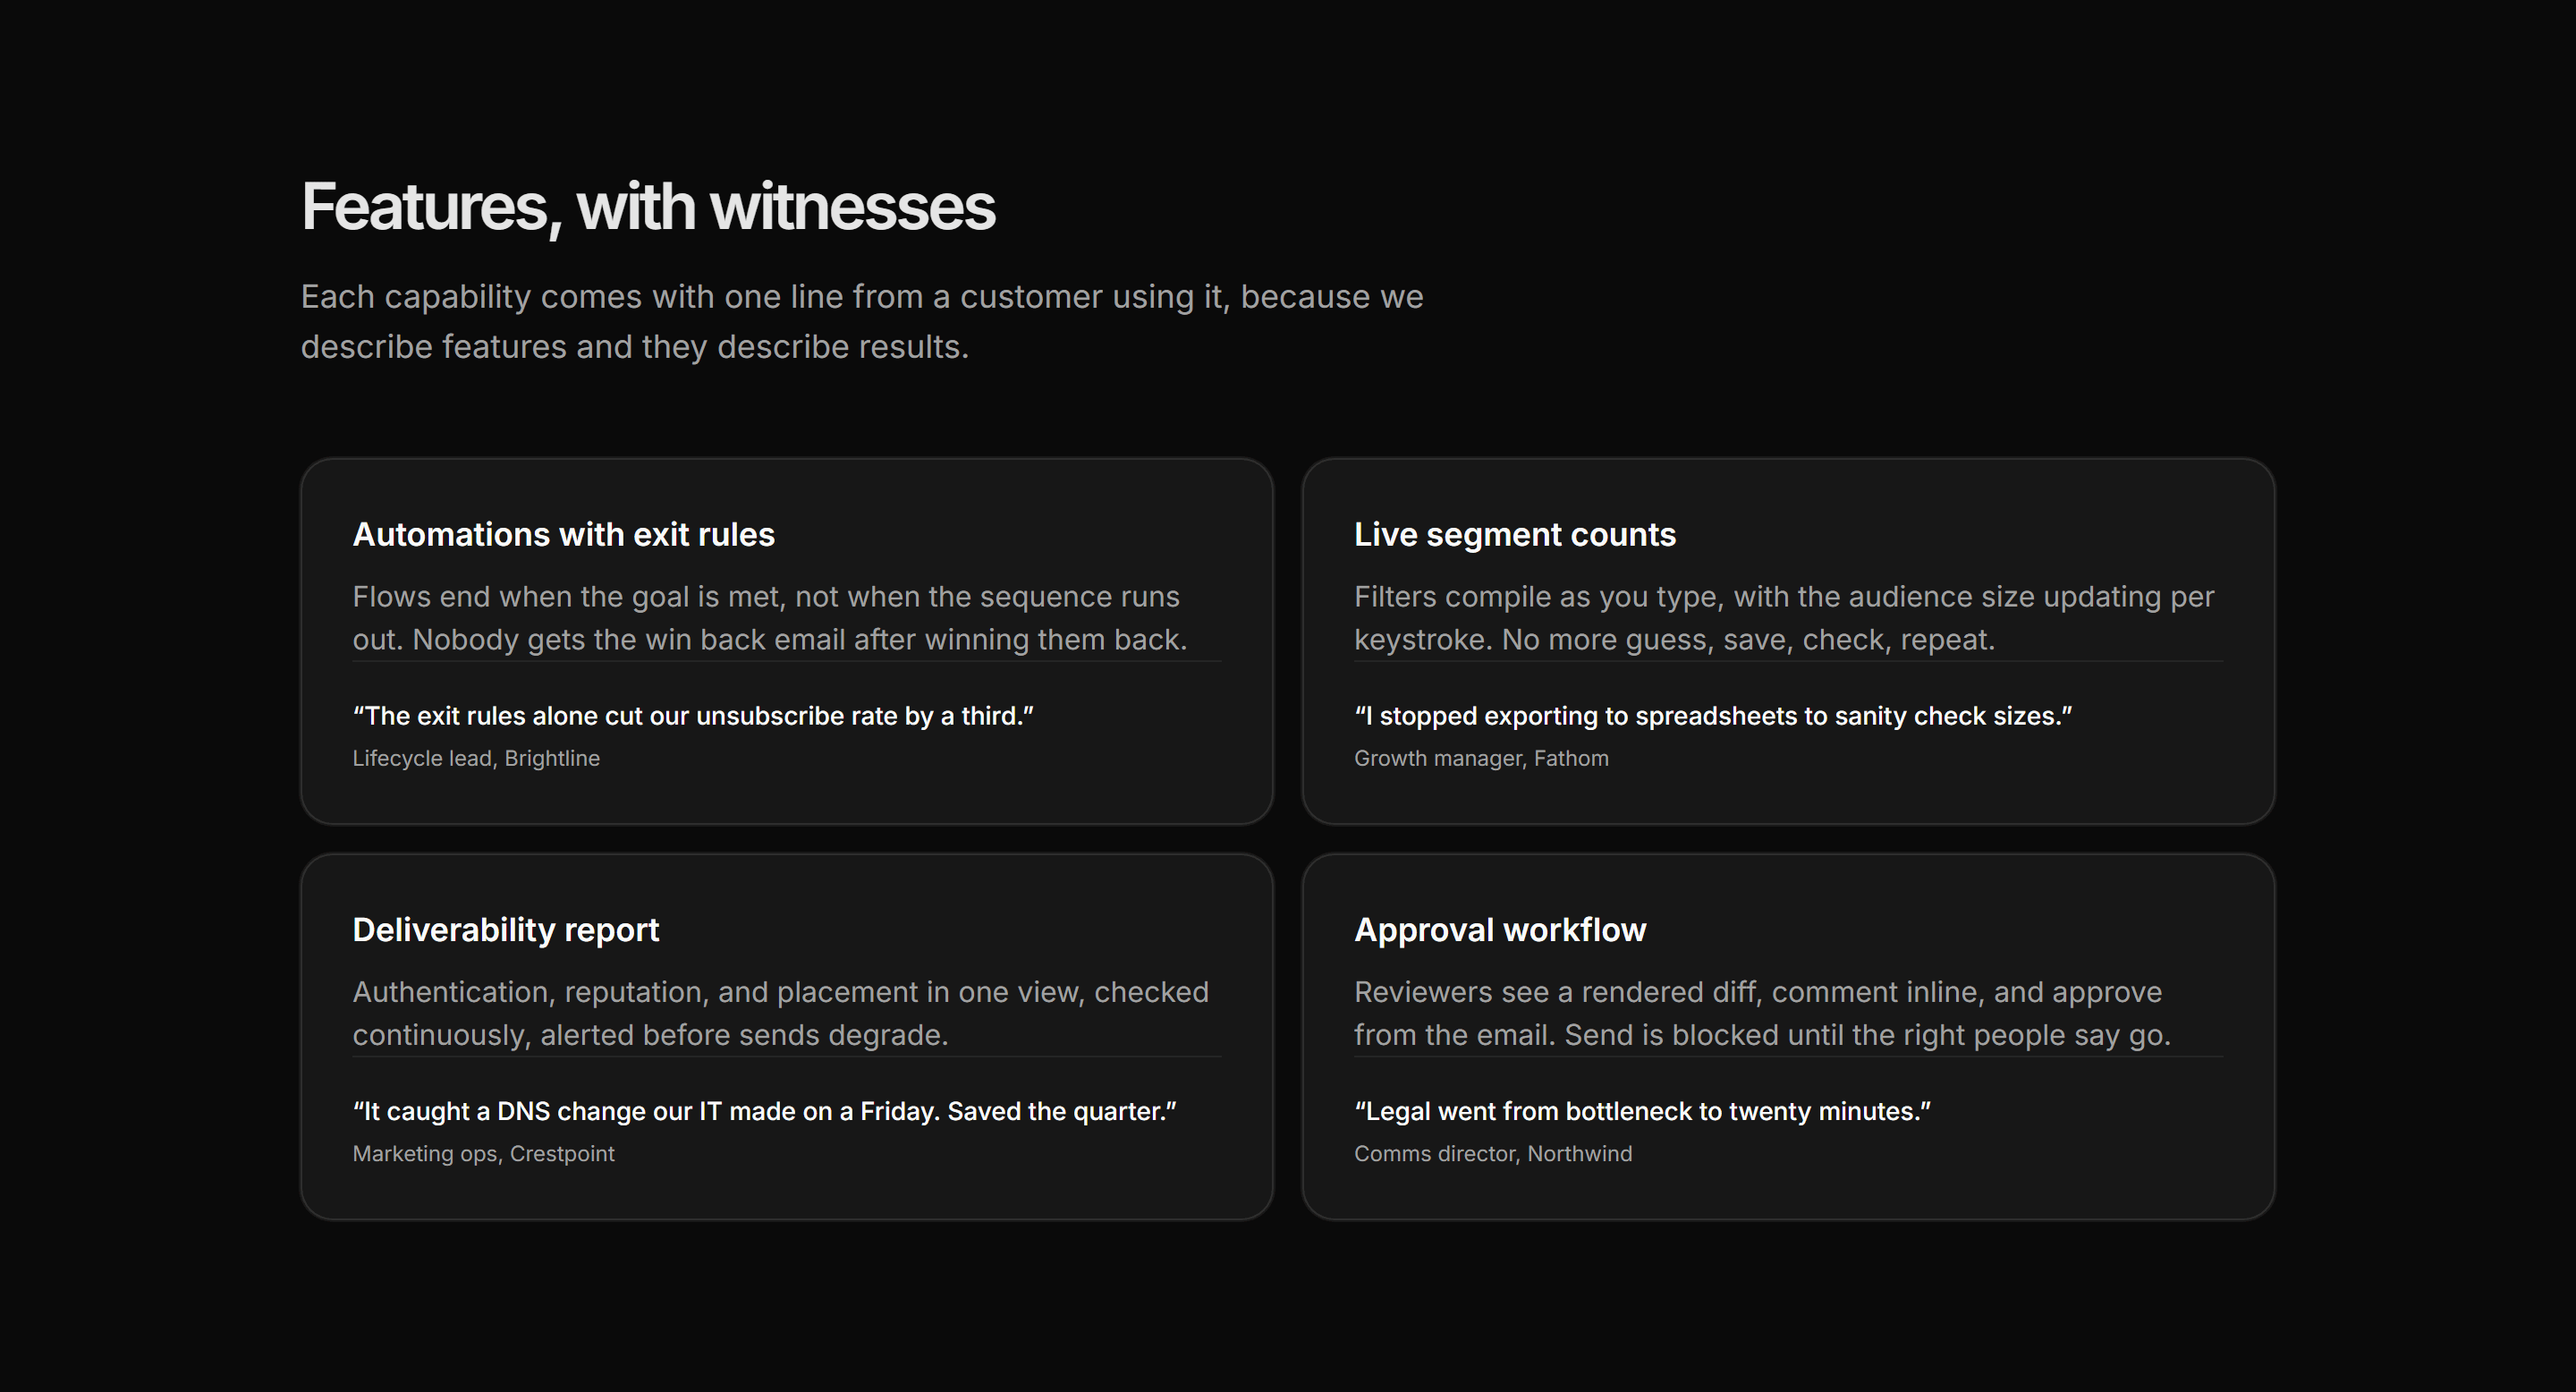Select 'Marketing ops, Crestpoint' attribution
2576x1392 pixels.
coord(484,1153)
